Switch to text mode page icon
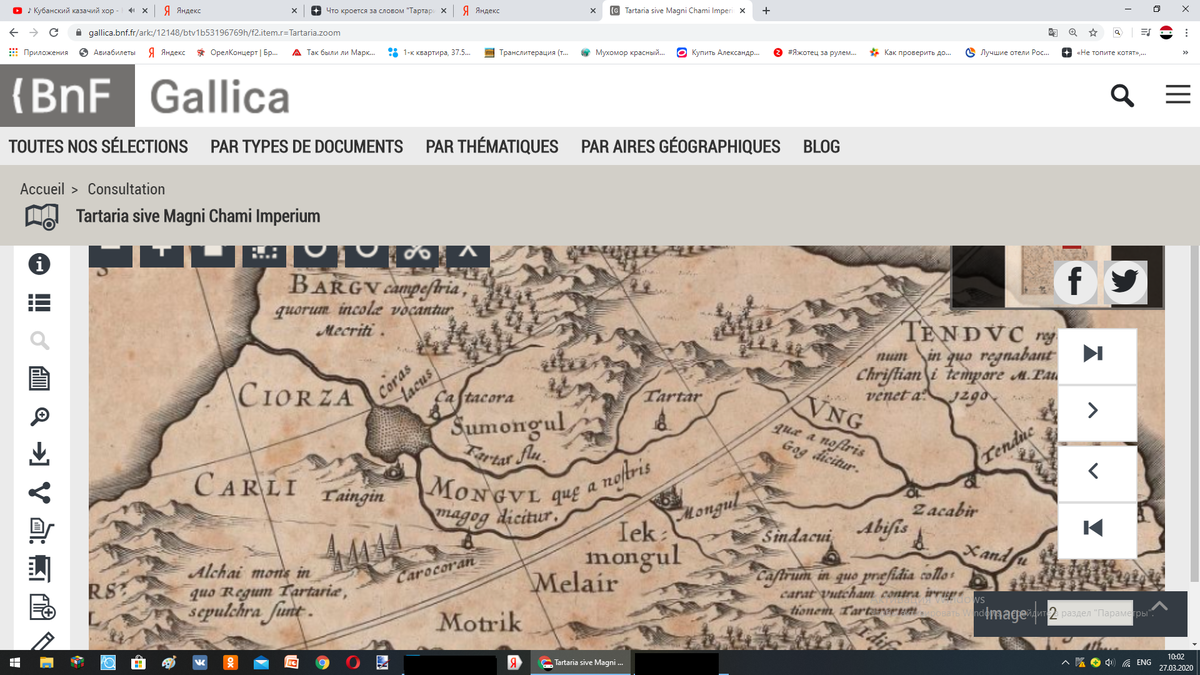Image resolution: width=1200 pixels, height=675 pixels. pyautogui.click(x=40, y=379)
